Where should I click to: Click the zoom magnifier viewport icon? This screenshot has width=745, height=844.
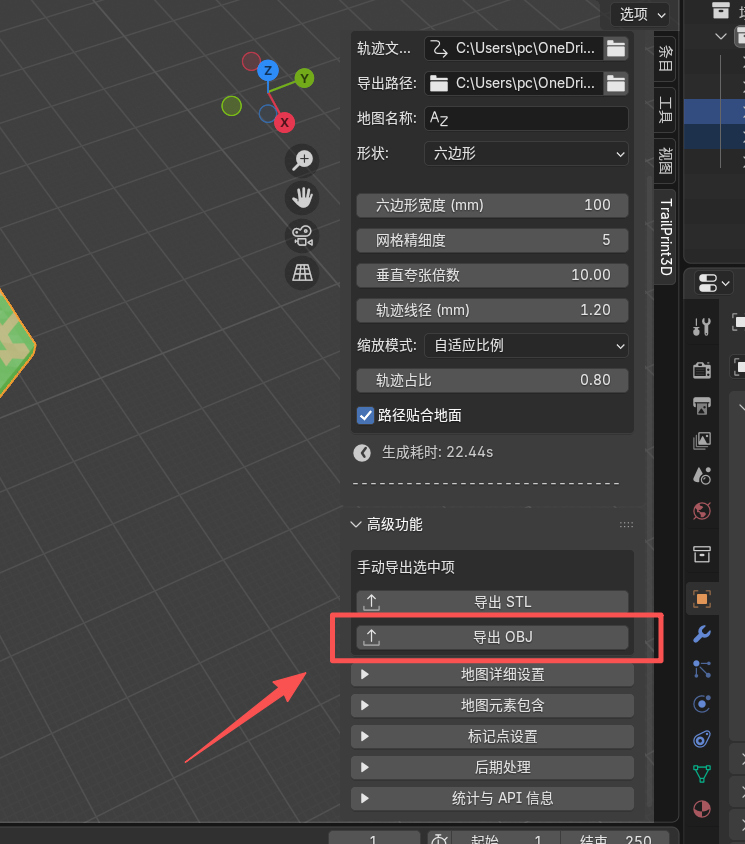click(x=302, y=160)
